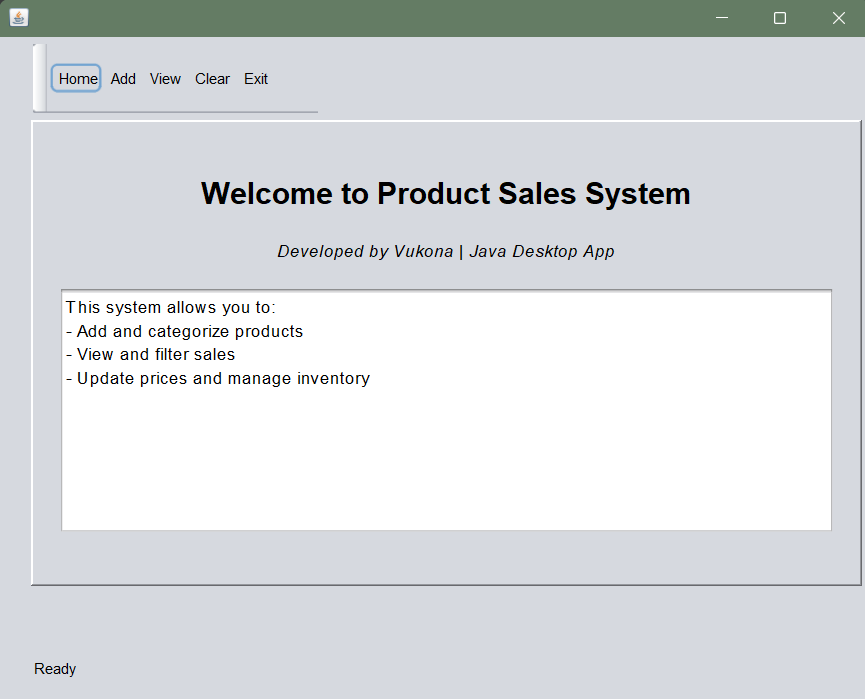Minimize the application window
This screenshot has height=699, width=865.
coord(722,18)
